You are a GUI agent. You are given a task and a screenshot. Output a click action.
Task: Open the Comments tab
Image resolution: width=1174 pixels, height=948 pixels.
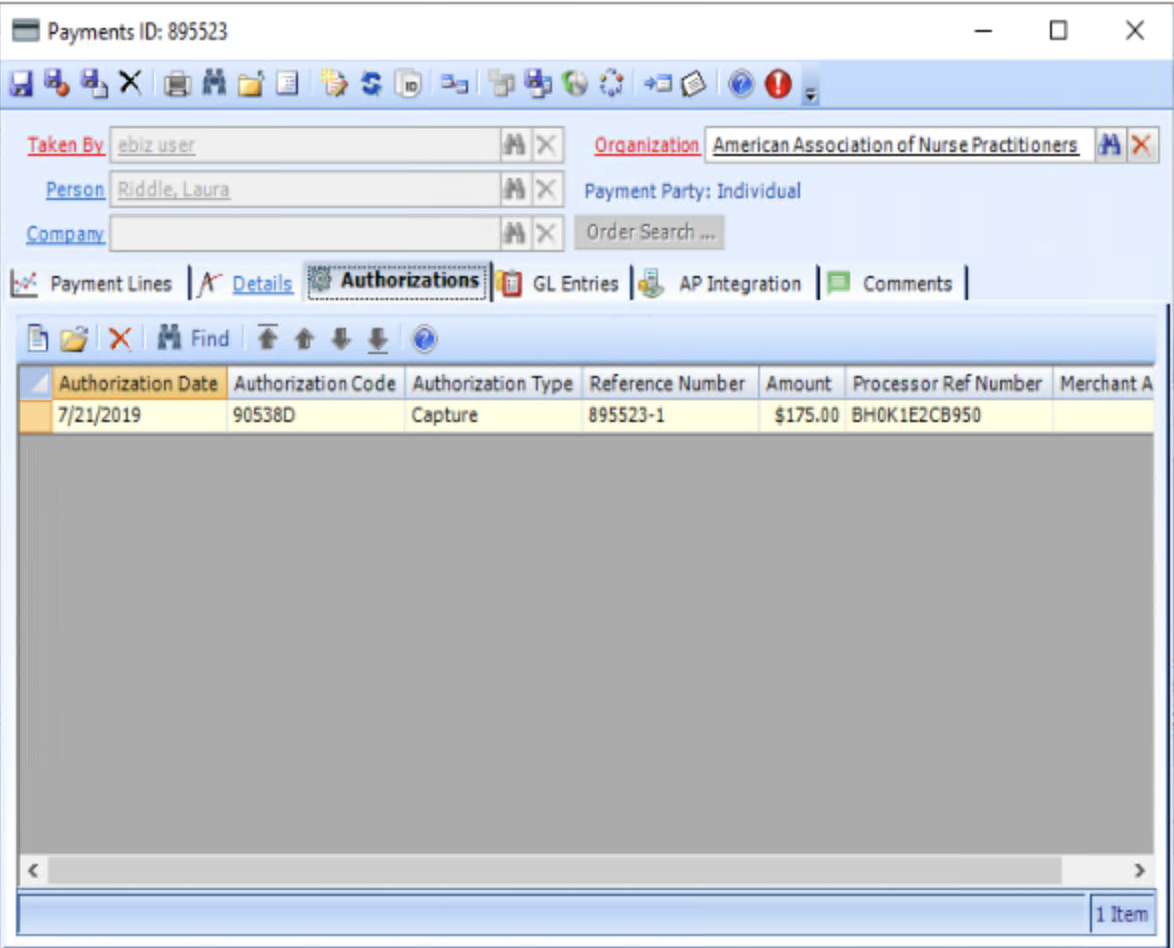906,283
